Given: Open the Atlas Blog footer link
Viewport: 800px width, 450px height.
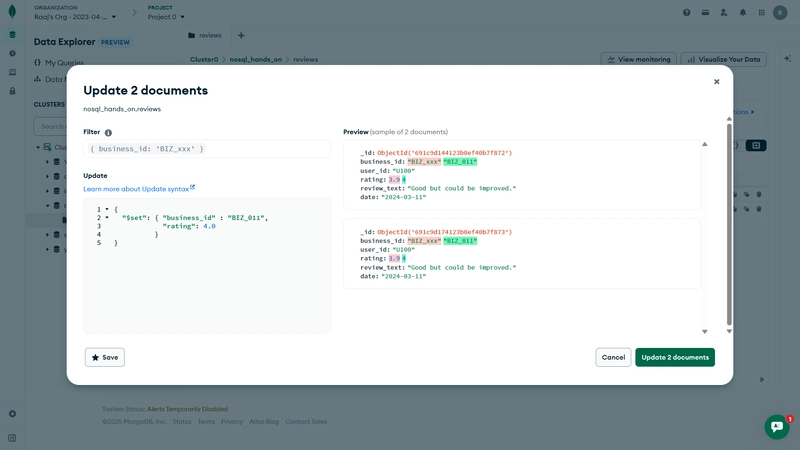Looking at the screenshot, I should click(x=264, y=421).
